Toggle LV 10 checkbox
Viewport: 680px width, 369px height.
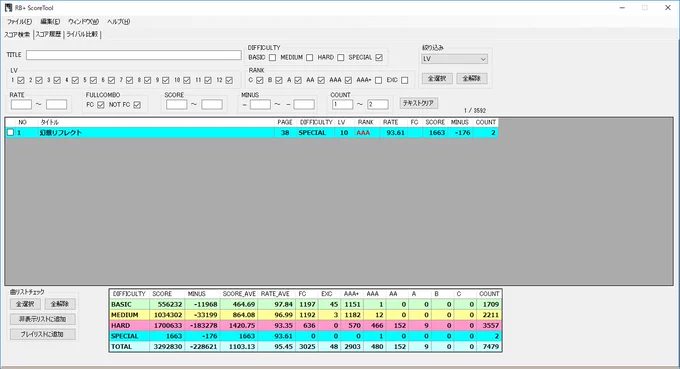(x=186, y=80)
